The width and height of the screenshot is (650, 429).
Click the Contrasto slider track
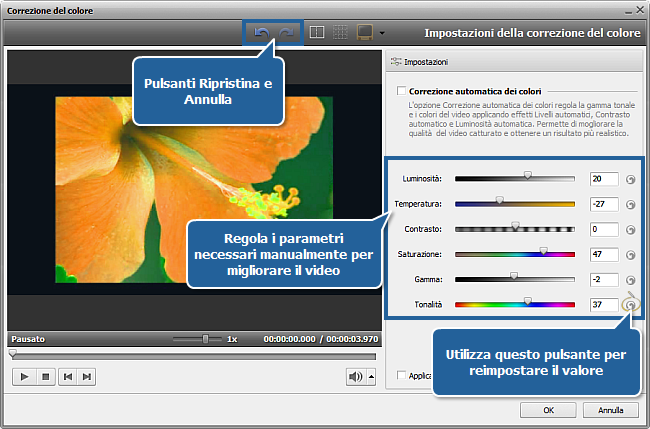tap(515, 229)
